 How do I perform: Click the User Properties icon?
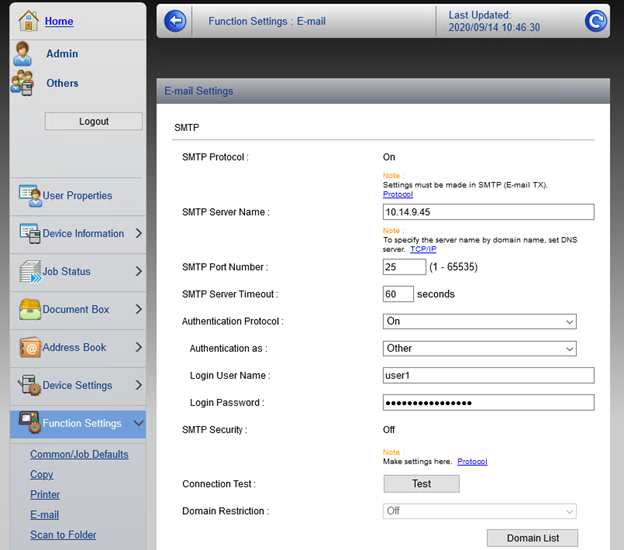29,195
